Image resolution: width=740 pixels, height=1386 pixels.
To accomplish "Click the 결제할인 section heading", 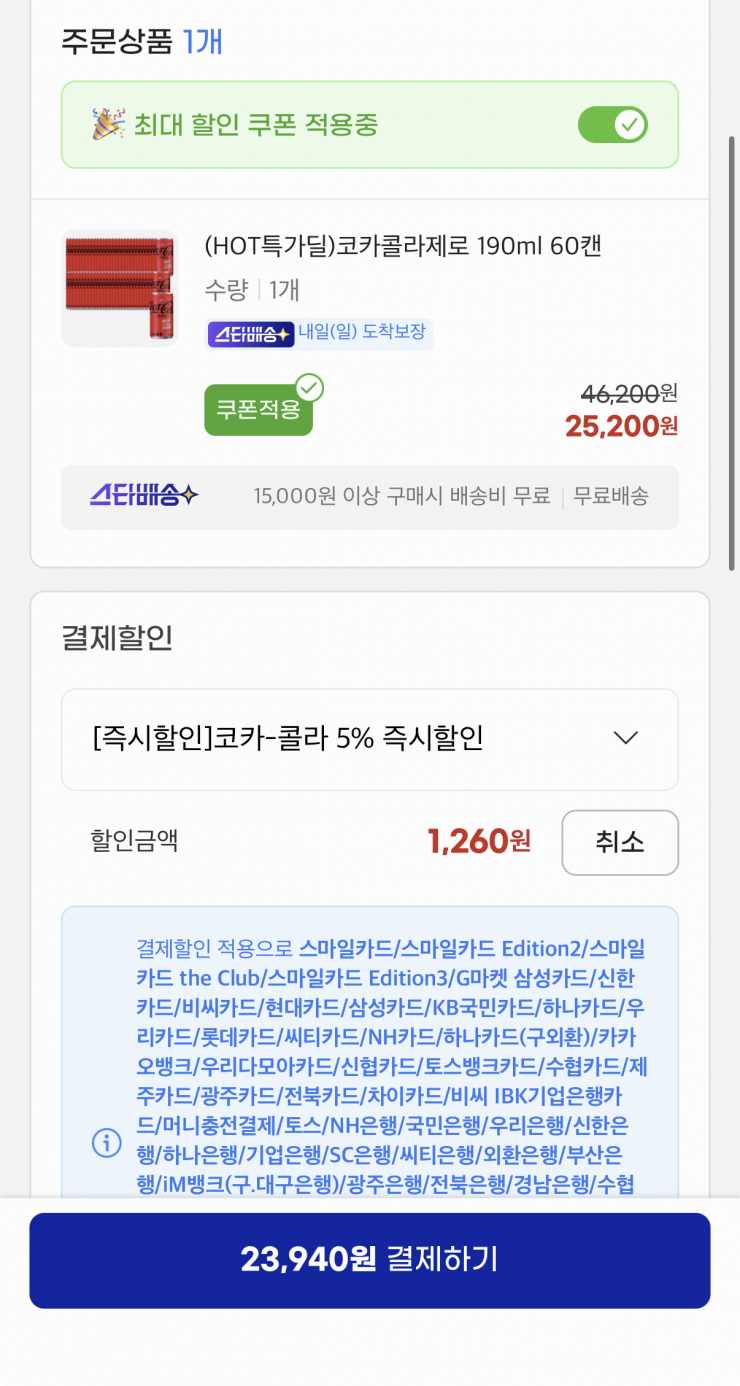I will (x=117, y=638).
